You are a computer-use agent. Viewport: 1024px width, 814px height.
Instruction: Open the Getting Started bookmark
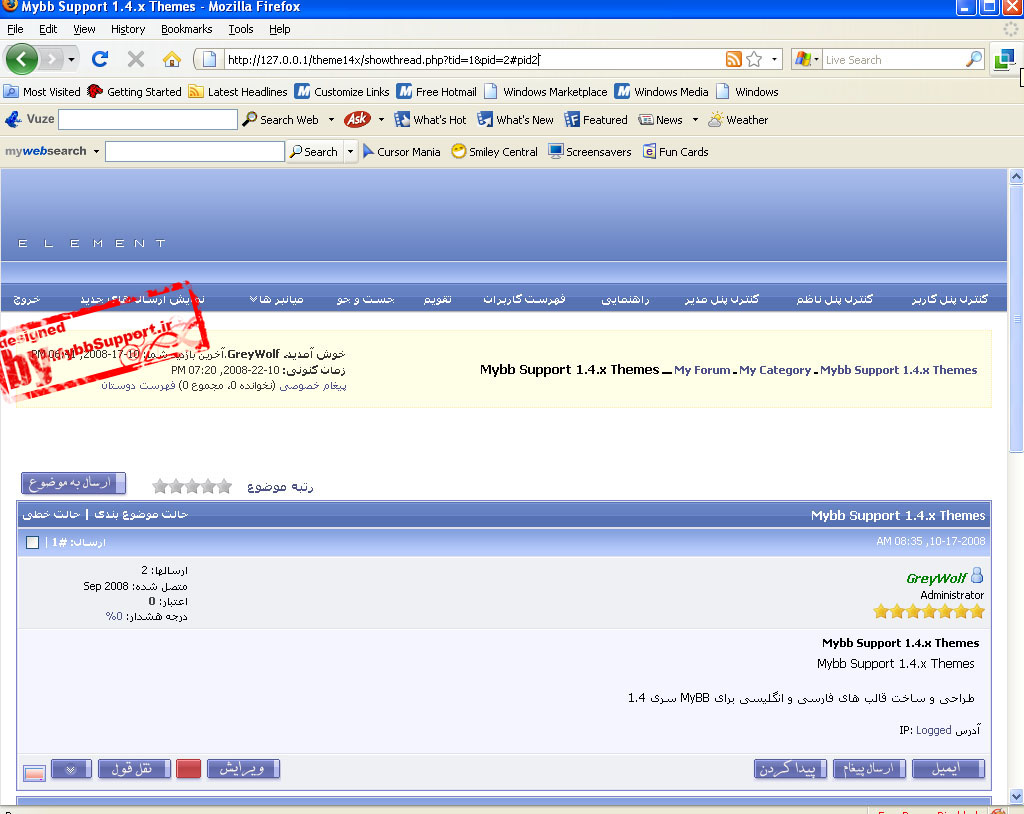point(135,91)
